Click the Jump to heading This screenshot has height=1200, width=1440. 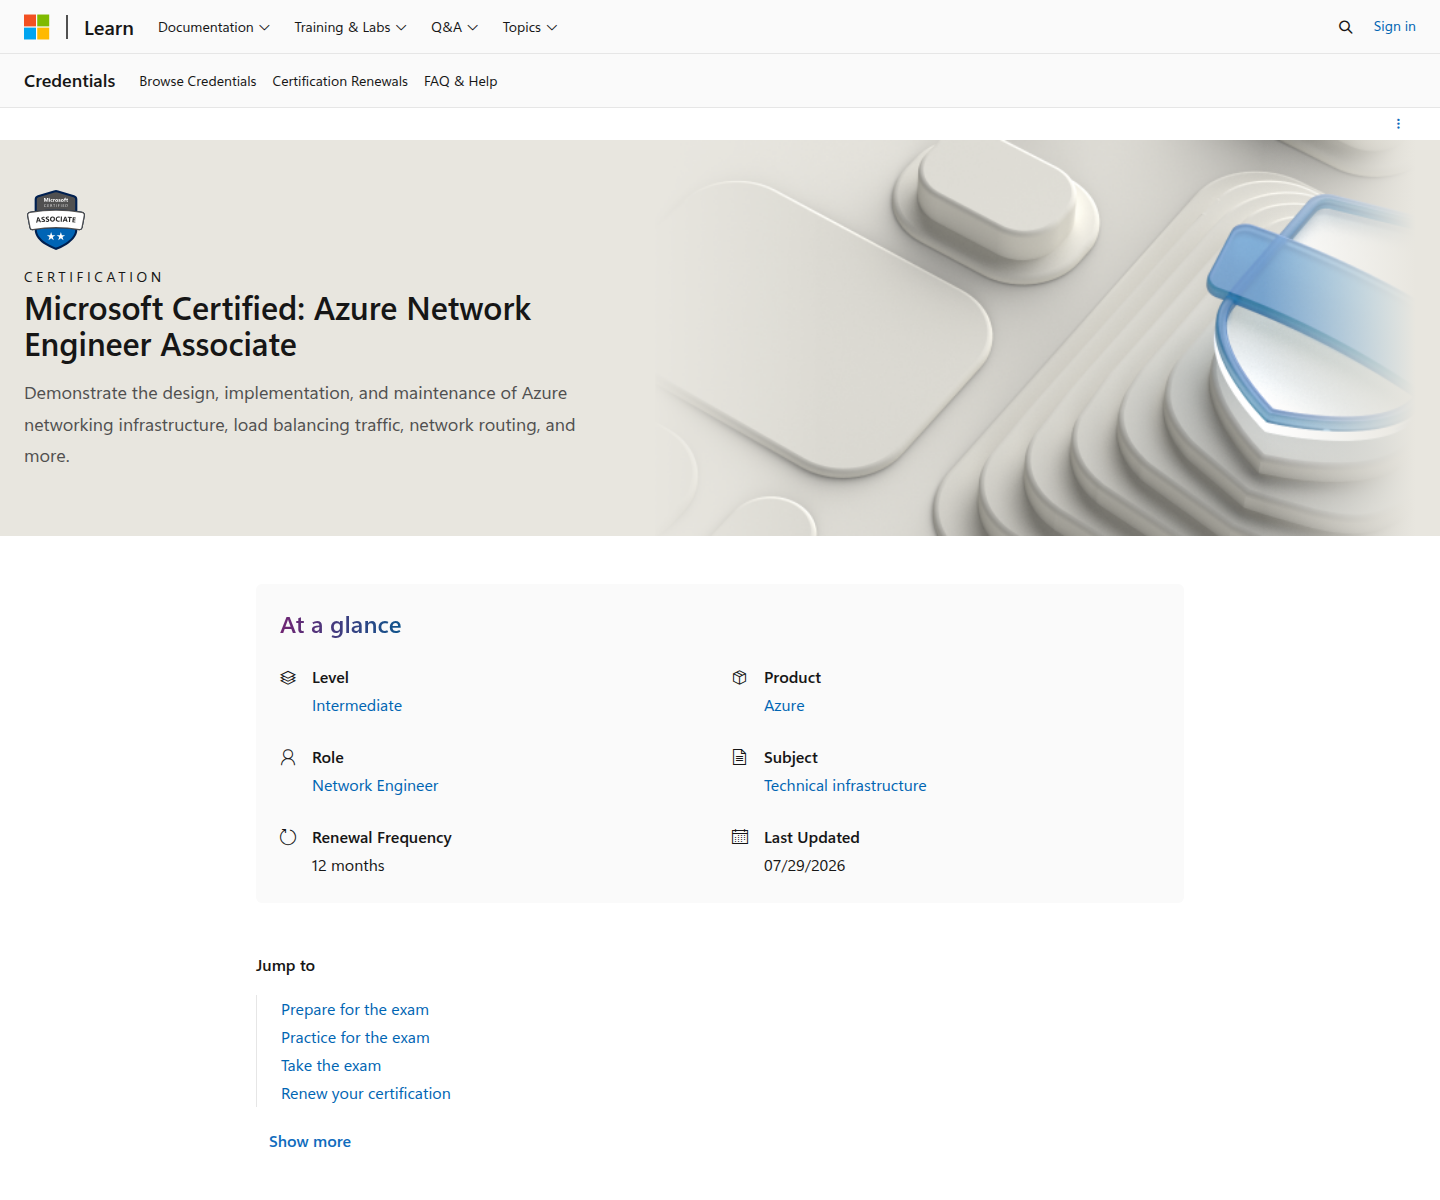pyautogui.click(x=285, y=966)
